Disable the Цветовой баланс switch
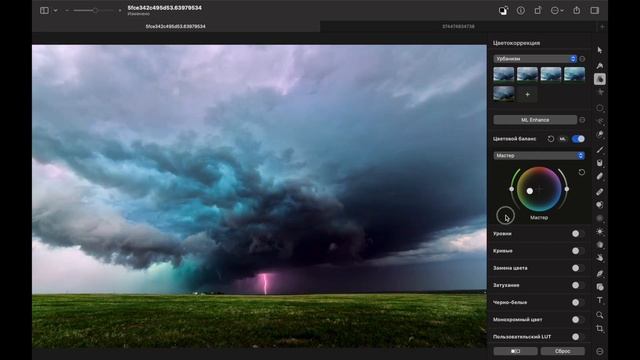Image resolution: width=640 pixels, height=360 pixels. click(x=578, y=139)
